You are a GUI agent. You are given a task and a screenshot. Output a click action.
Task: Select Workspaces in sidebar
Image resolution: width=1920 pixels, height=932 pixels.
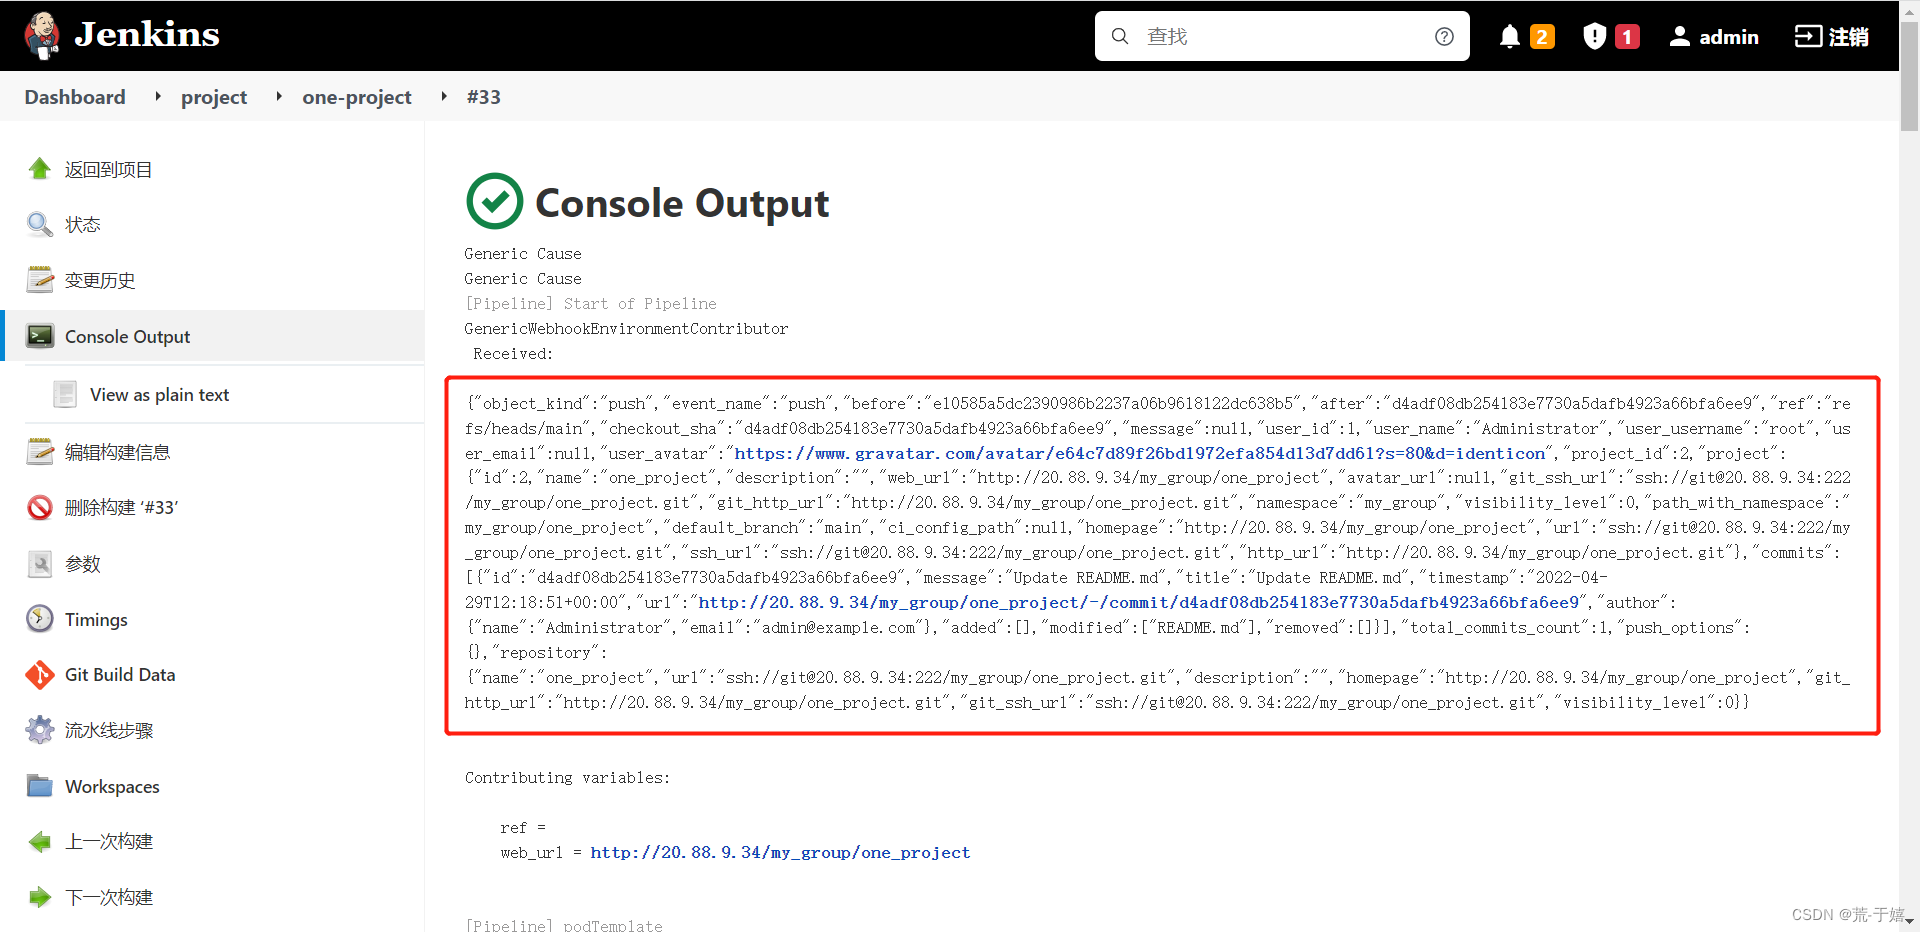(112, 787)
